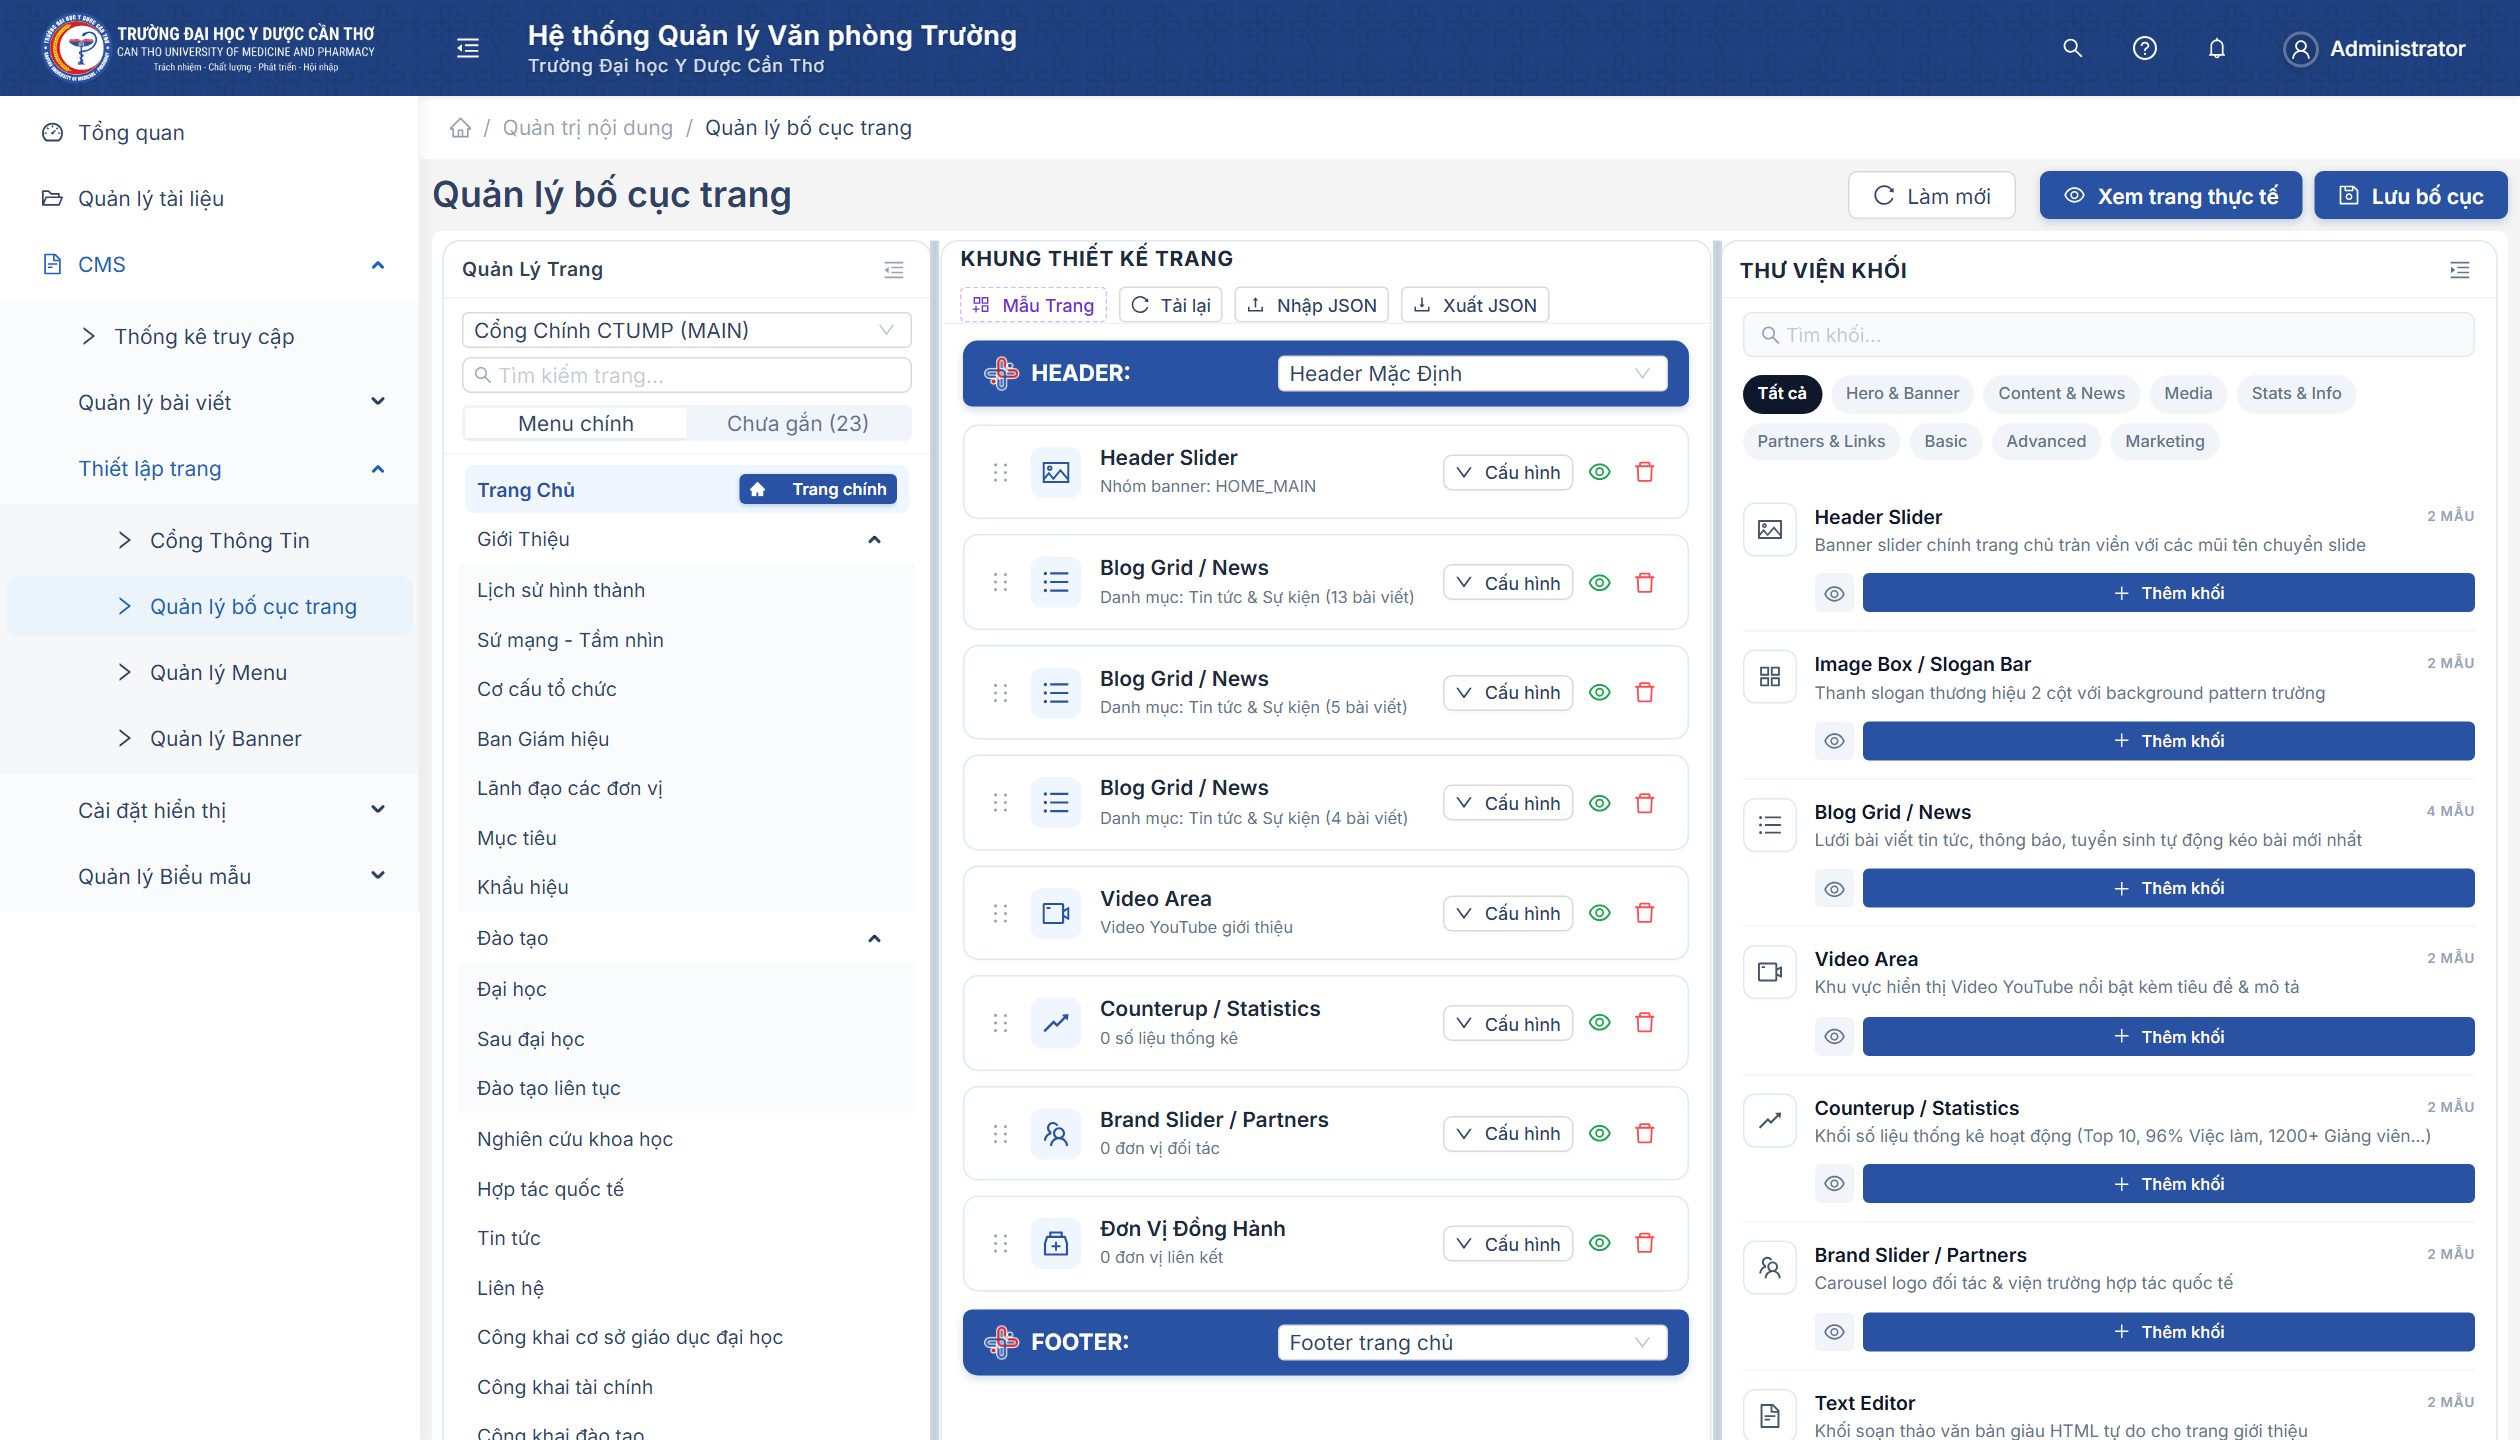This screenshot has width=2520, height=1440.
Task: Toggle visibility of Blog Grid 5 bài viết
Action: click(x=1600, y=692)
